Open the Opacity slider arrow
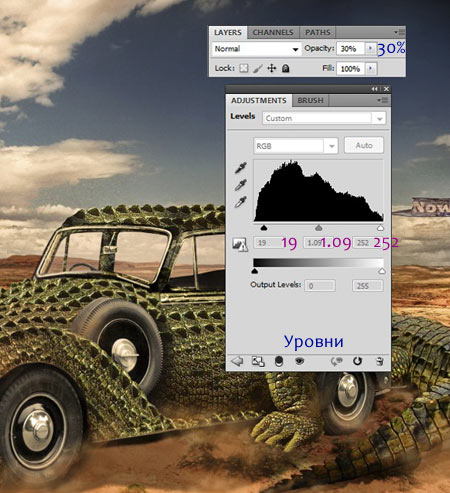This screenshot has height=493, width=450. 370,49
